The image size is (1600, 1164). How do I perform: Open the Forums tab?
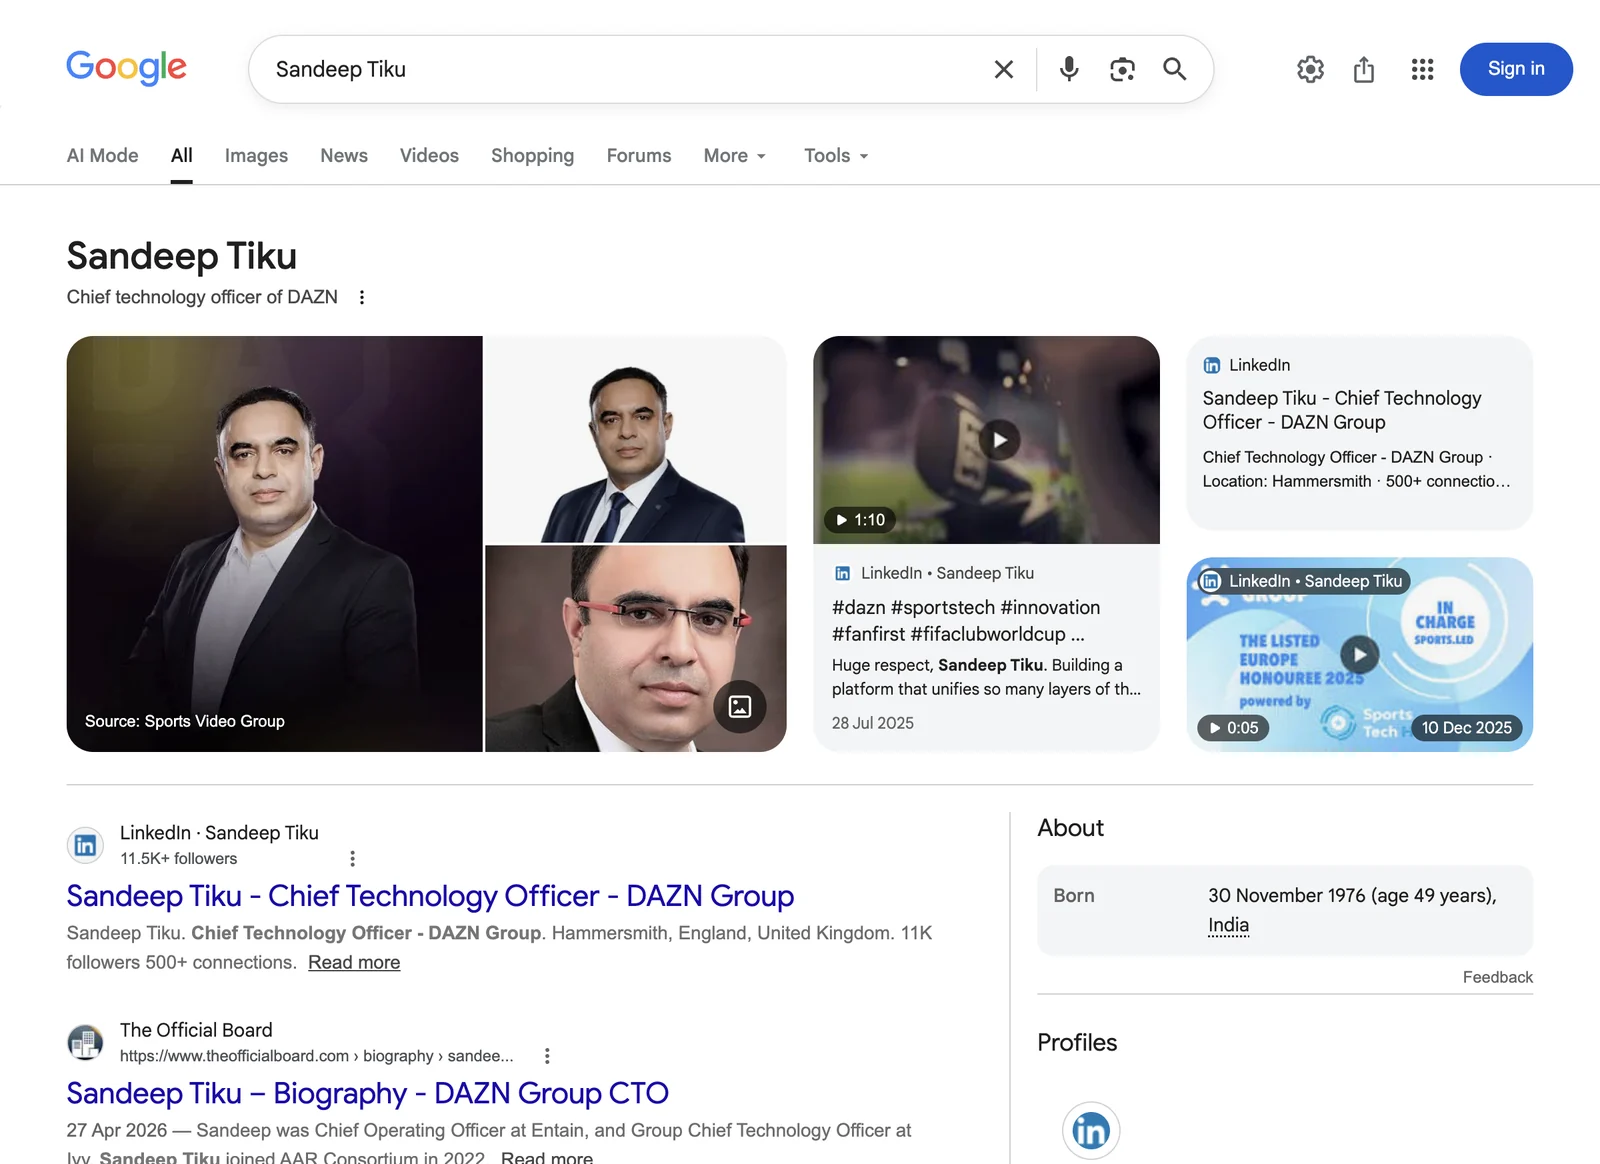pos(639,155)
